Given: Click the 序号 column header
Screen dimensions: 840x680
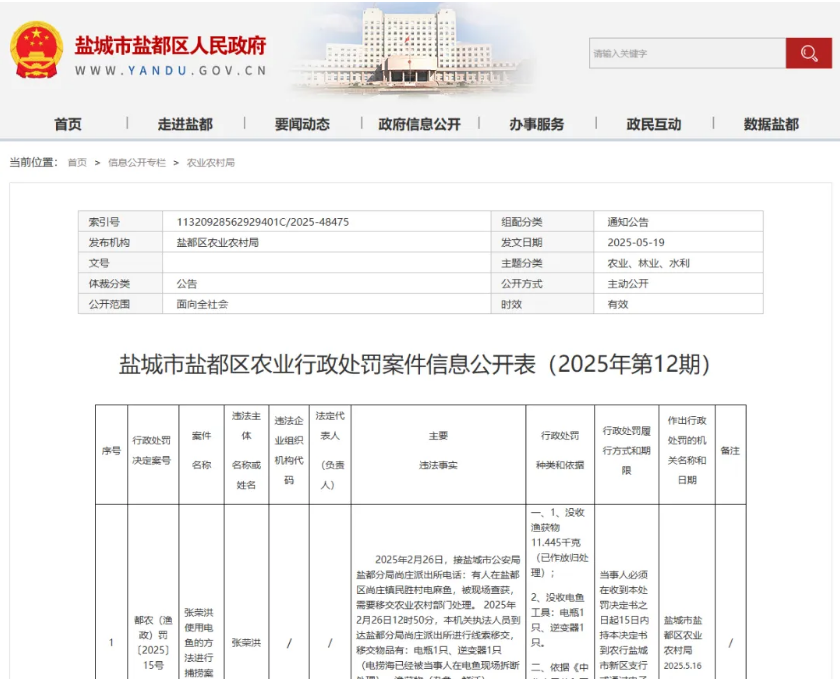Looking at the screenshot, I should coord(111,454).
